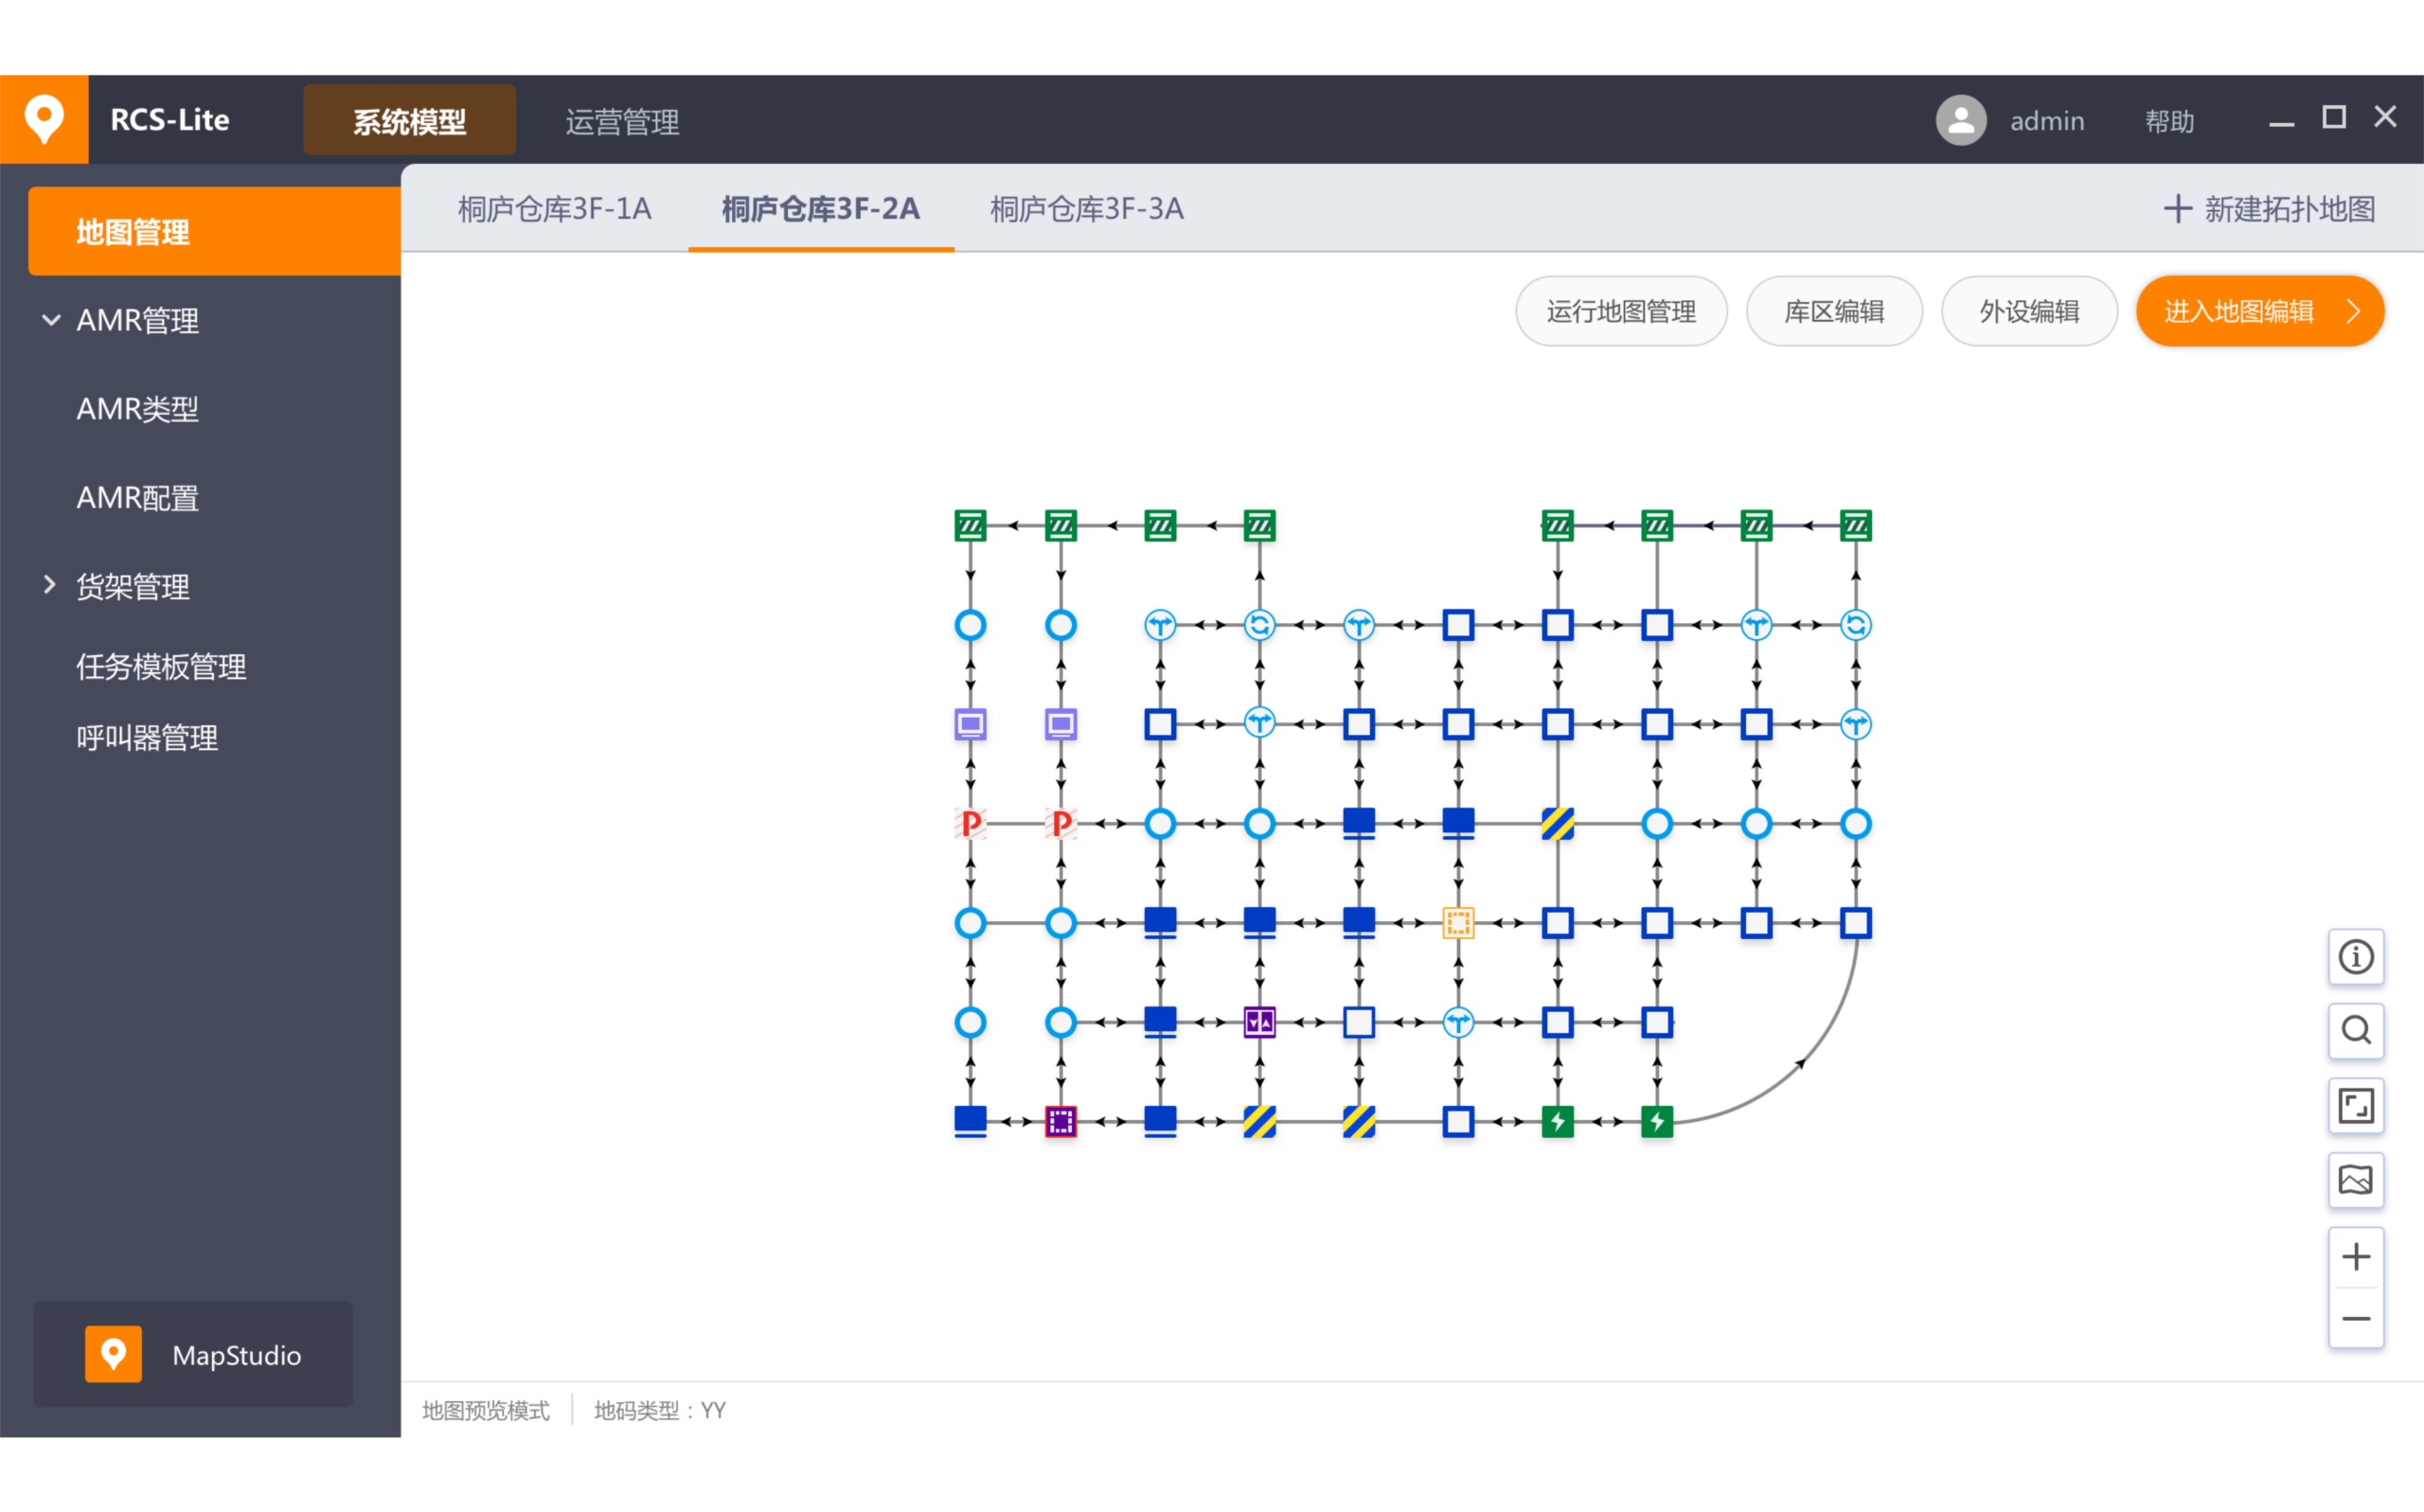
Task: Click the plus icon beside 新建拓扑地图
Action: (x=2178, y=209)
